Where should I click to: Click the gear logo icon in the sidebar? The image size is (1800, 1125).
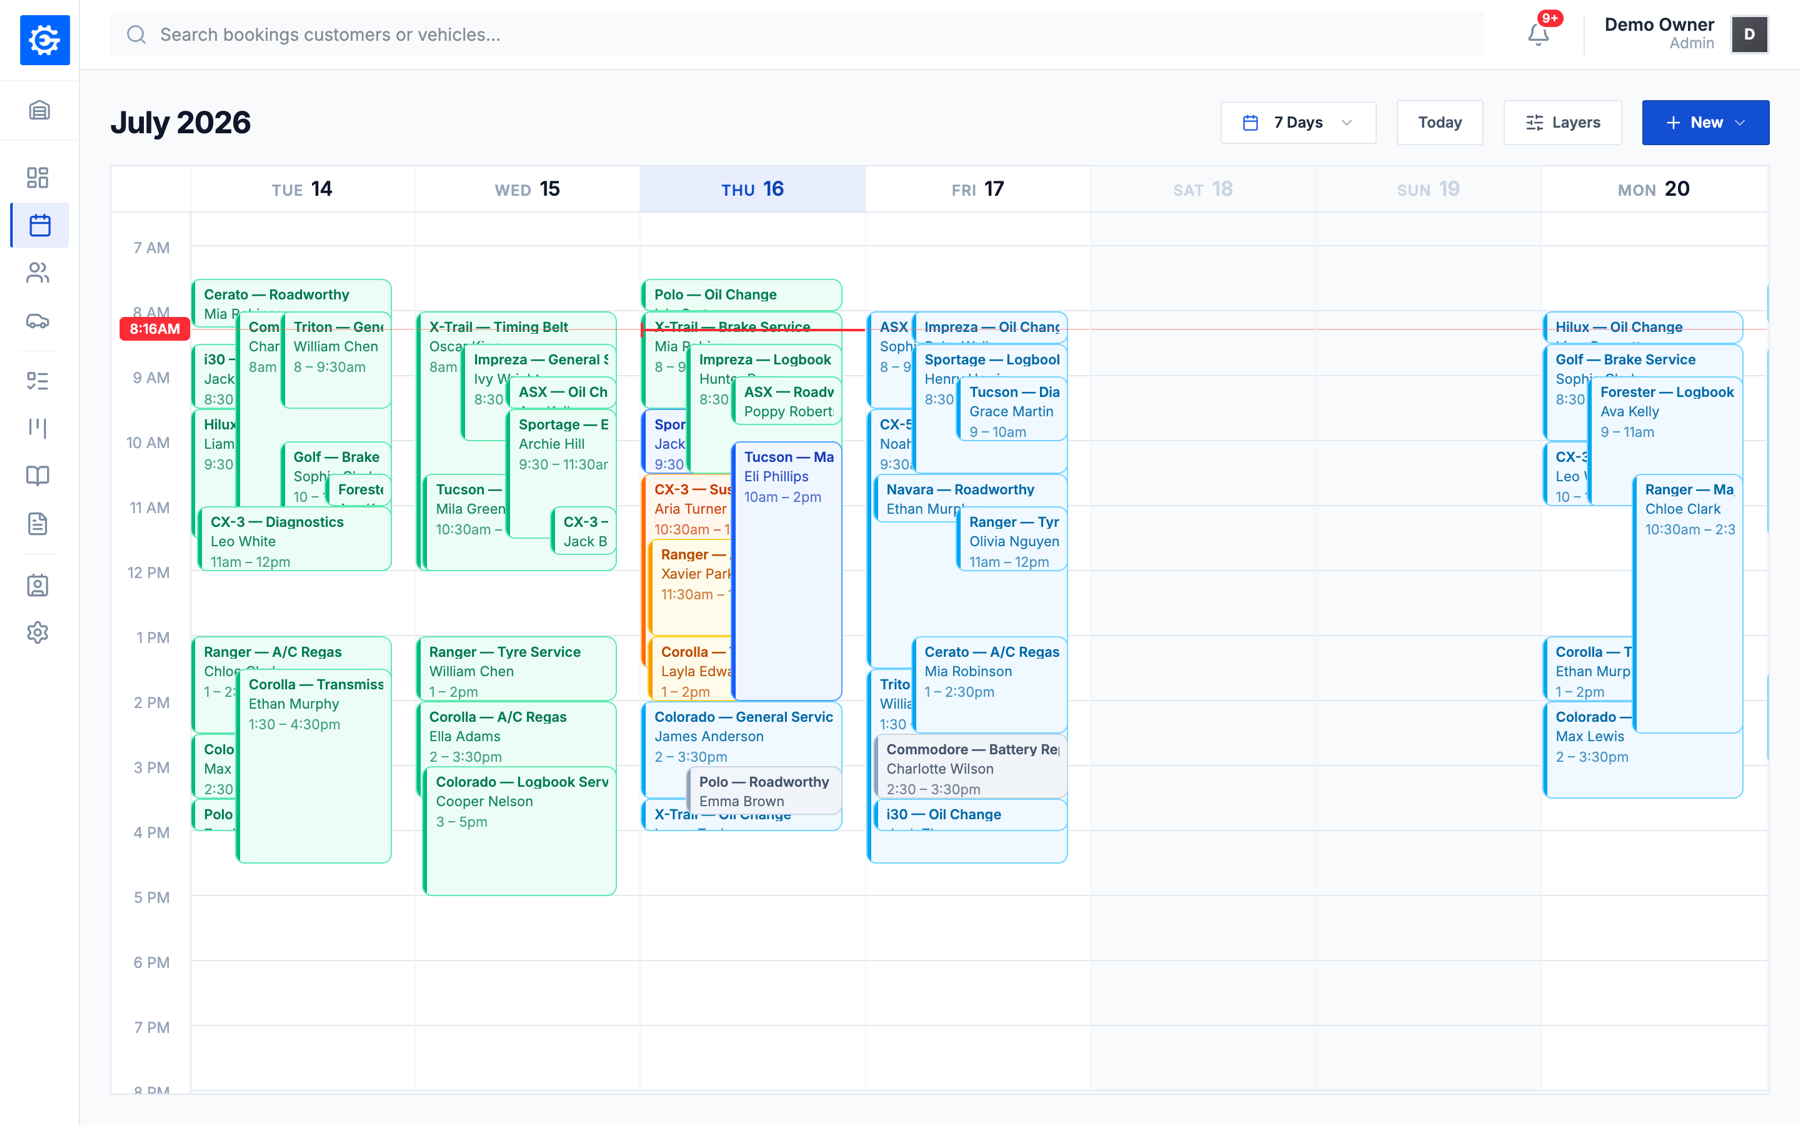click(x=44, y=40)
